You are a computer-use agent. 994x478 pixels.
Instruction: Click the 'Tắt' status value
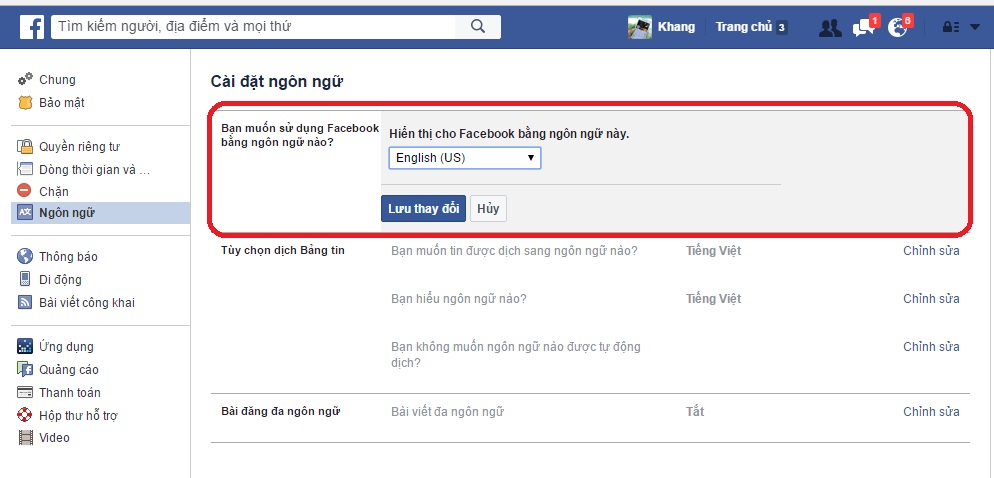pyautogui.click(x=695, y=411)
